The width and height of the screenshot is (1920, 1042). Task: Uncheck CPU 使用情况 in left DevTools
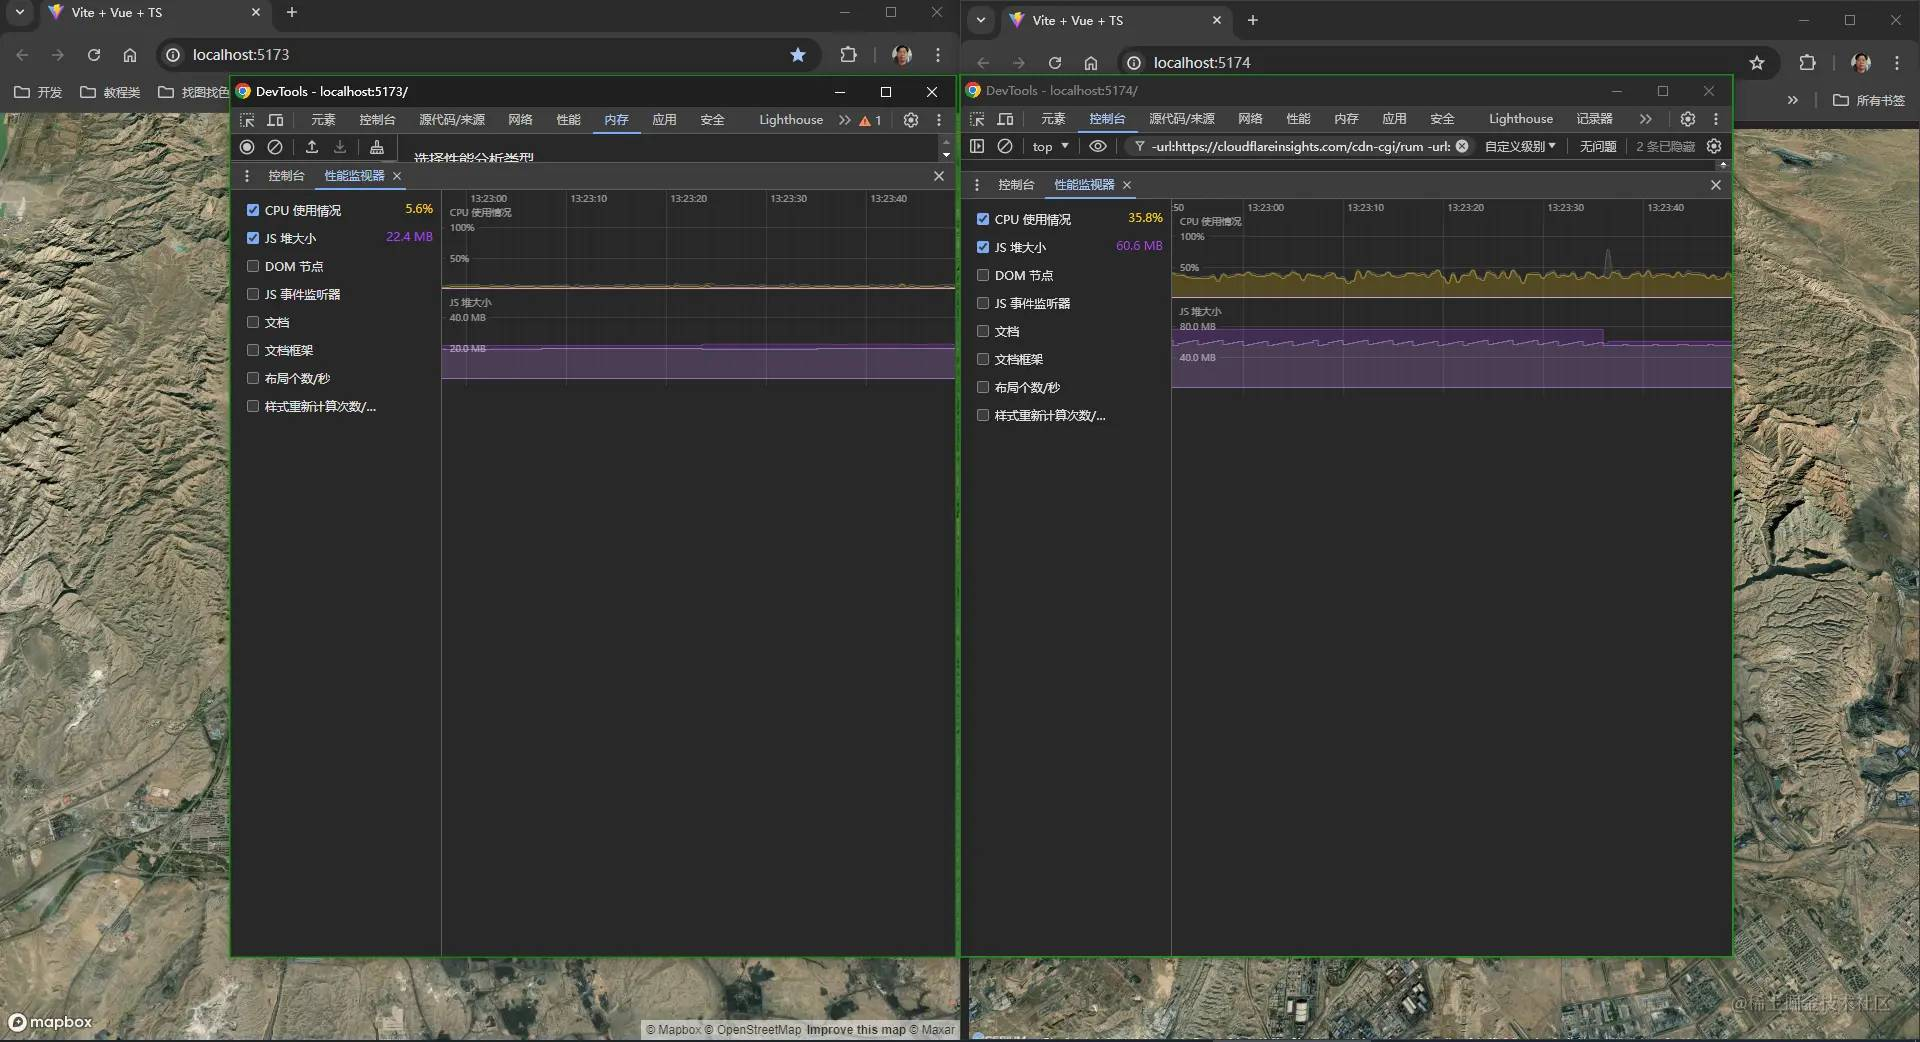[x=253, y=210]
